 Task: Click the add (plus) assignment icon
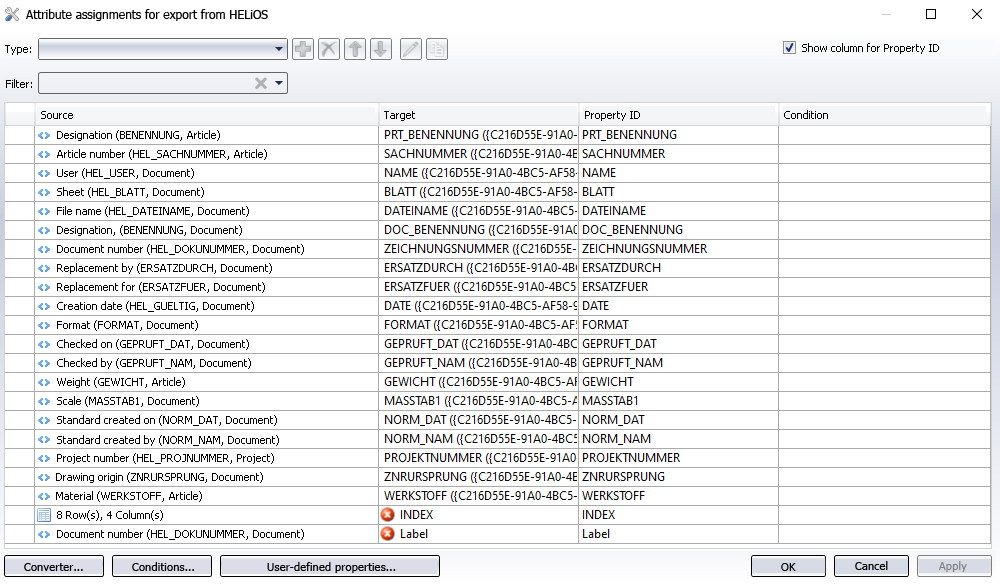(303, 49)
